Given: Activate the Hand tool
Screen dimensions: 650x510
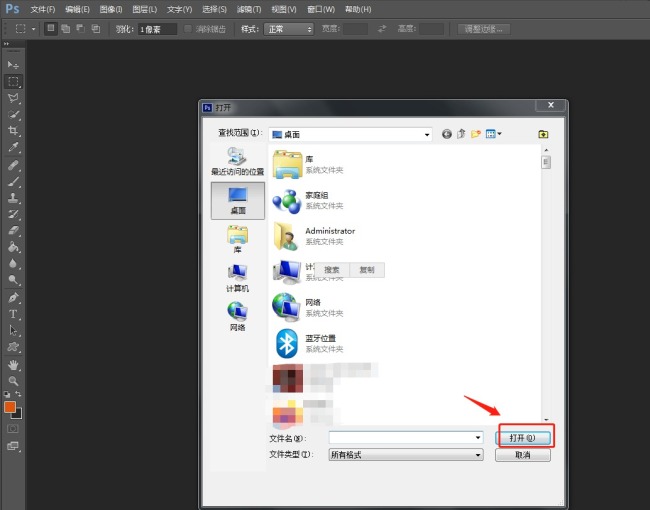Looking at the screenshot, I should pos(14,365).
